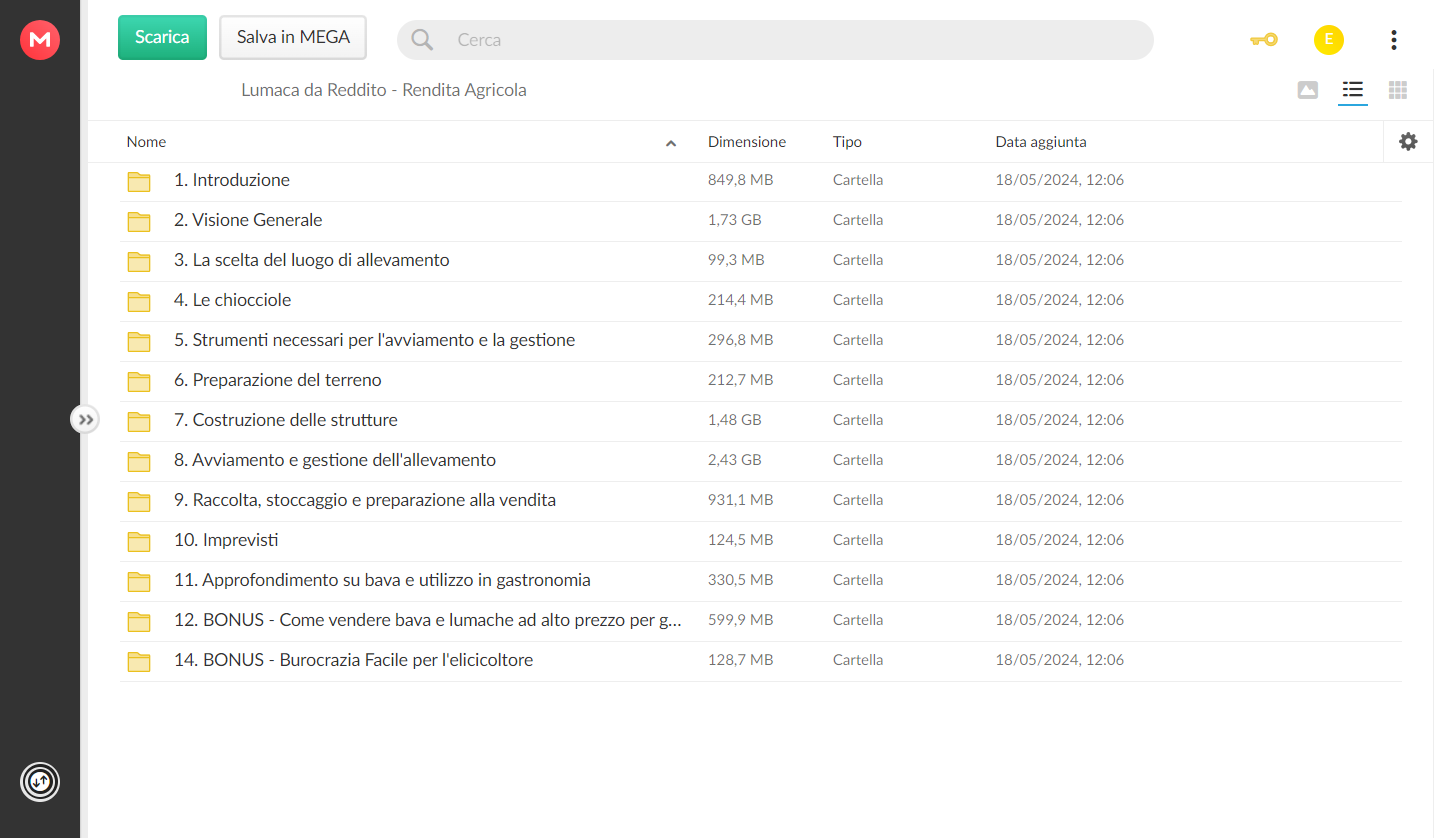
Task: Sort by Dimensione column
Action: (x=746, y=142)
